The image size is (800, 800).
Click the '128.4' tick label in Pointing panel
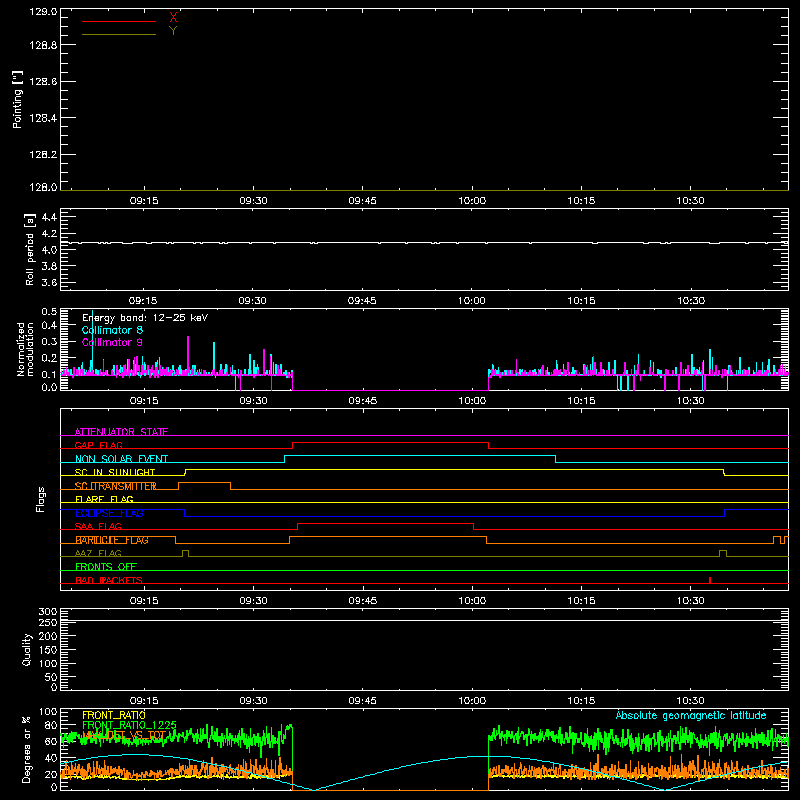pyautogui.click(x=43, y=118)
